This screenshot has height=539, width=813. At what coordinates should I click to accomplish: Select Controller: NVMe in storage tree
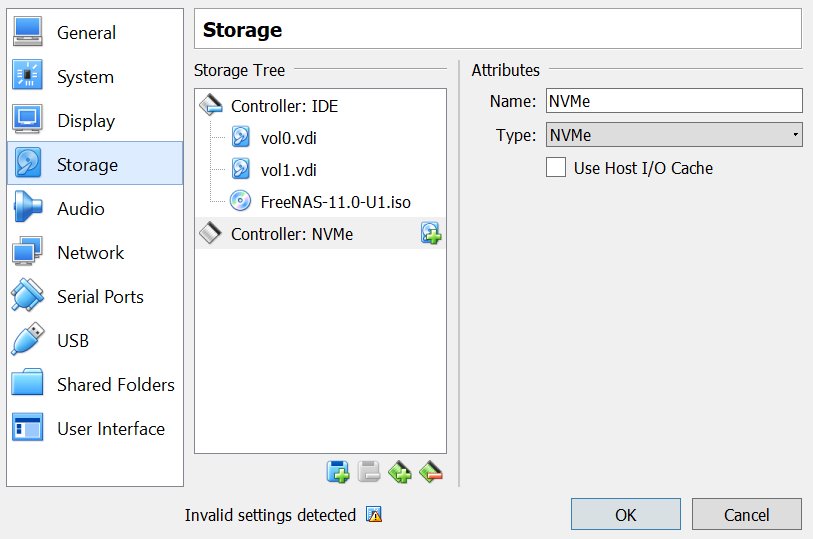tap(320, 233)
